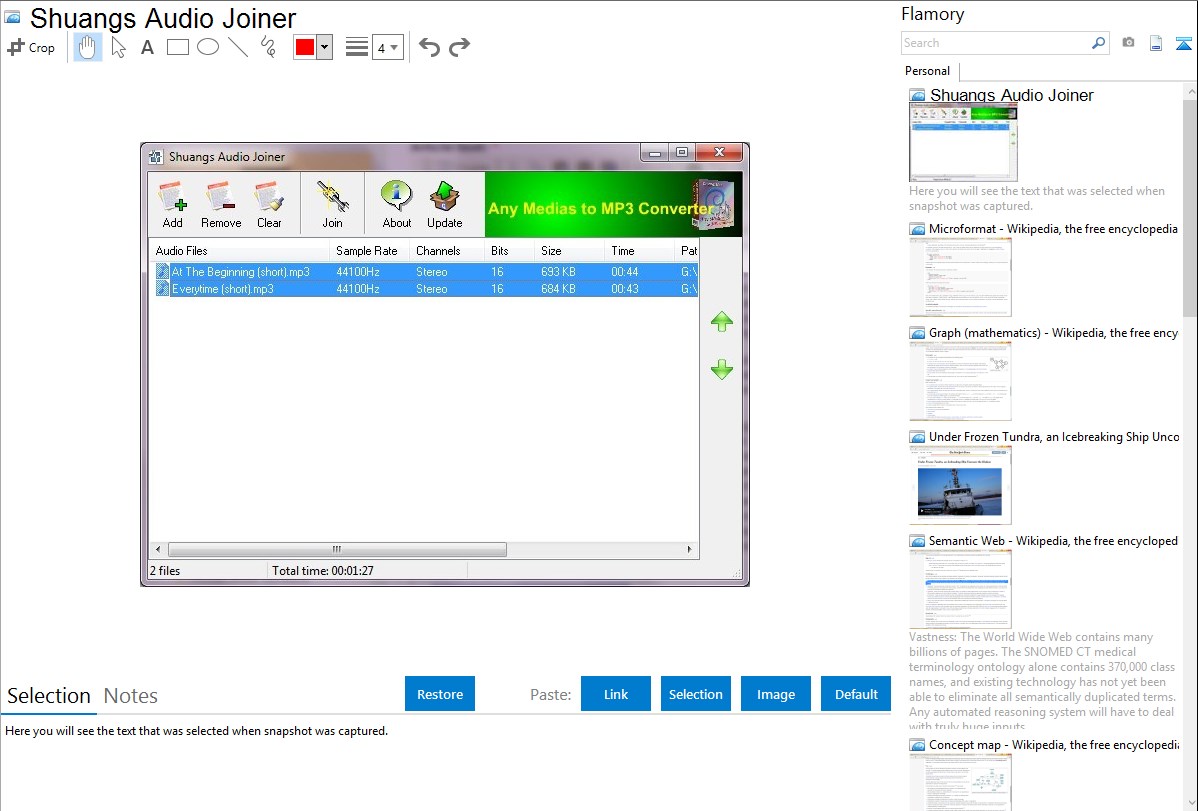Open the About icon
The width and height of the screenshot is (1198, 811).
(x=397, y=204)
